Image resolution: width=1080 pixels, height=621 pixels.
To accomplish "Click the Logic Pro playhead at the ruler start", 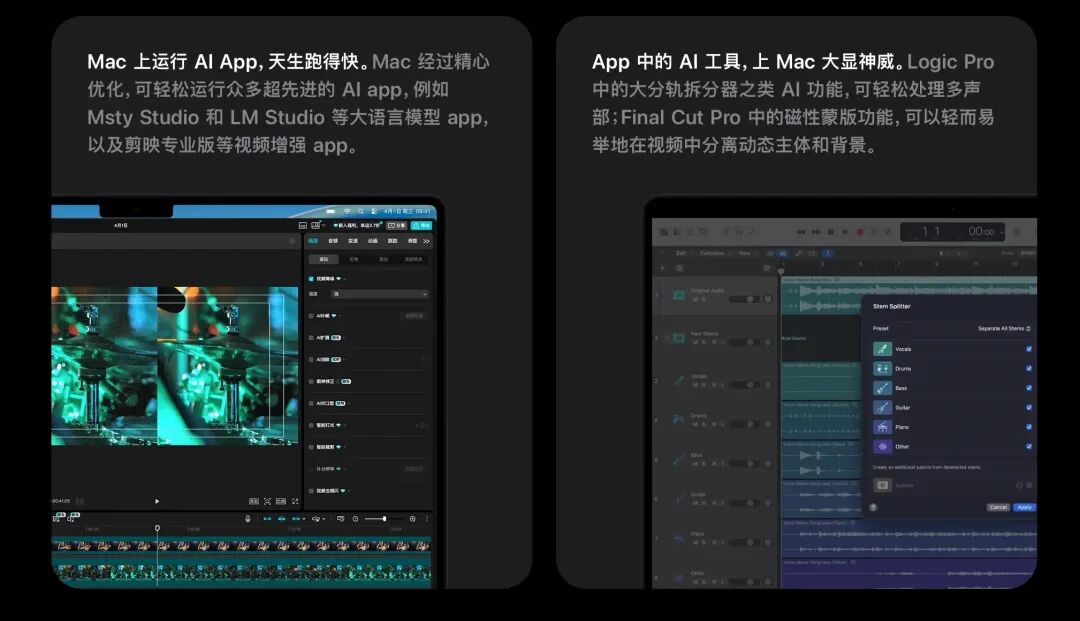I will tap(781, 272).
